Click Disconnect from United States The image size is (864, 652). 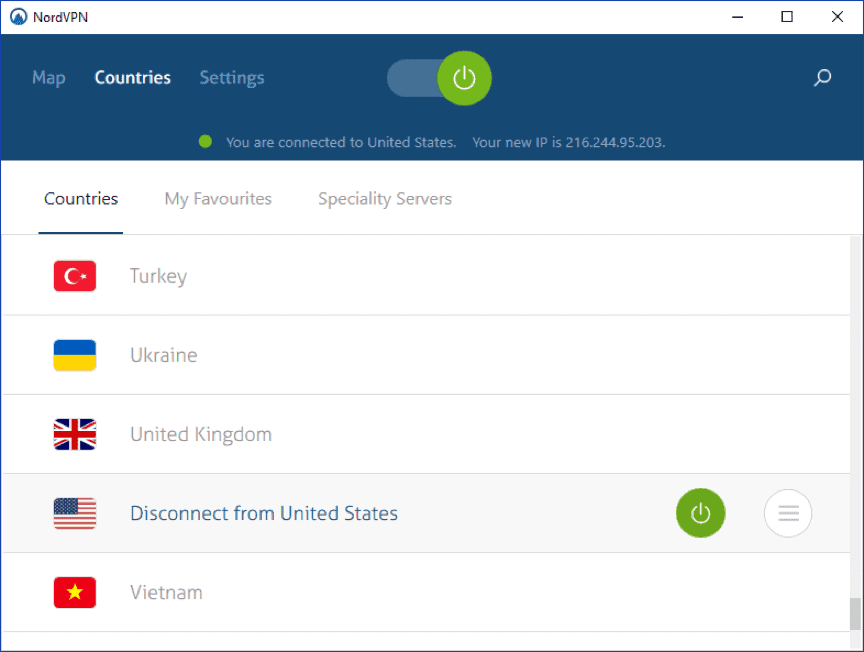[x=264, y=513]
